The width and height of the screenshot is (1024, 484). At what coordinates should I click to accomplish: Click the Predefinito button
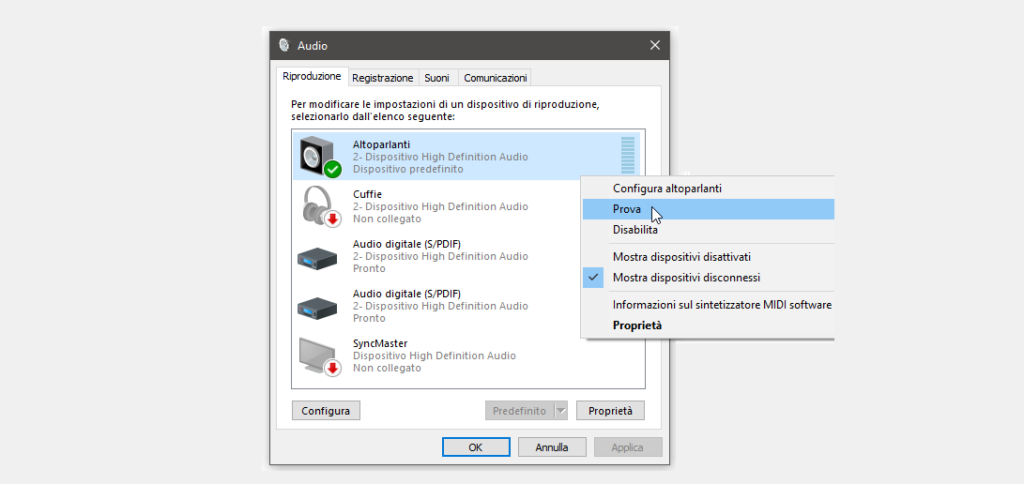[x=519, y=411]
